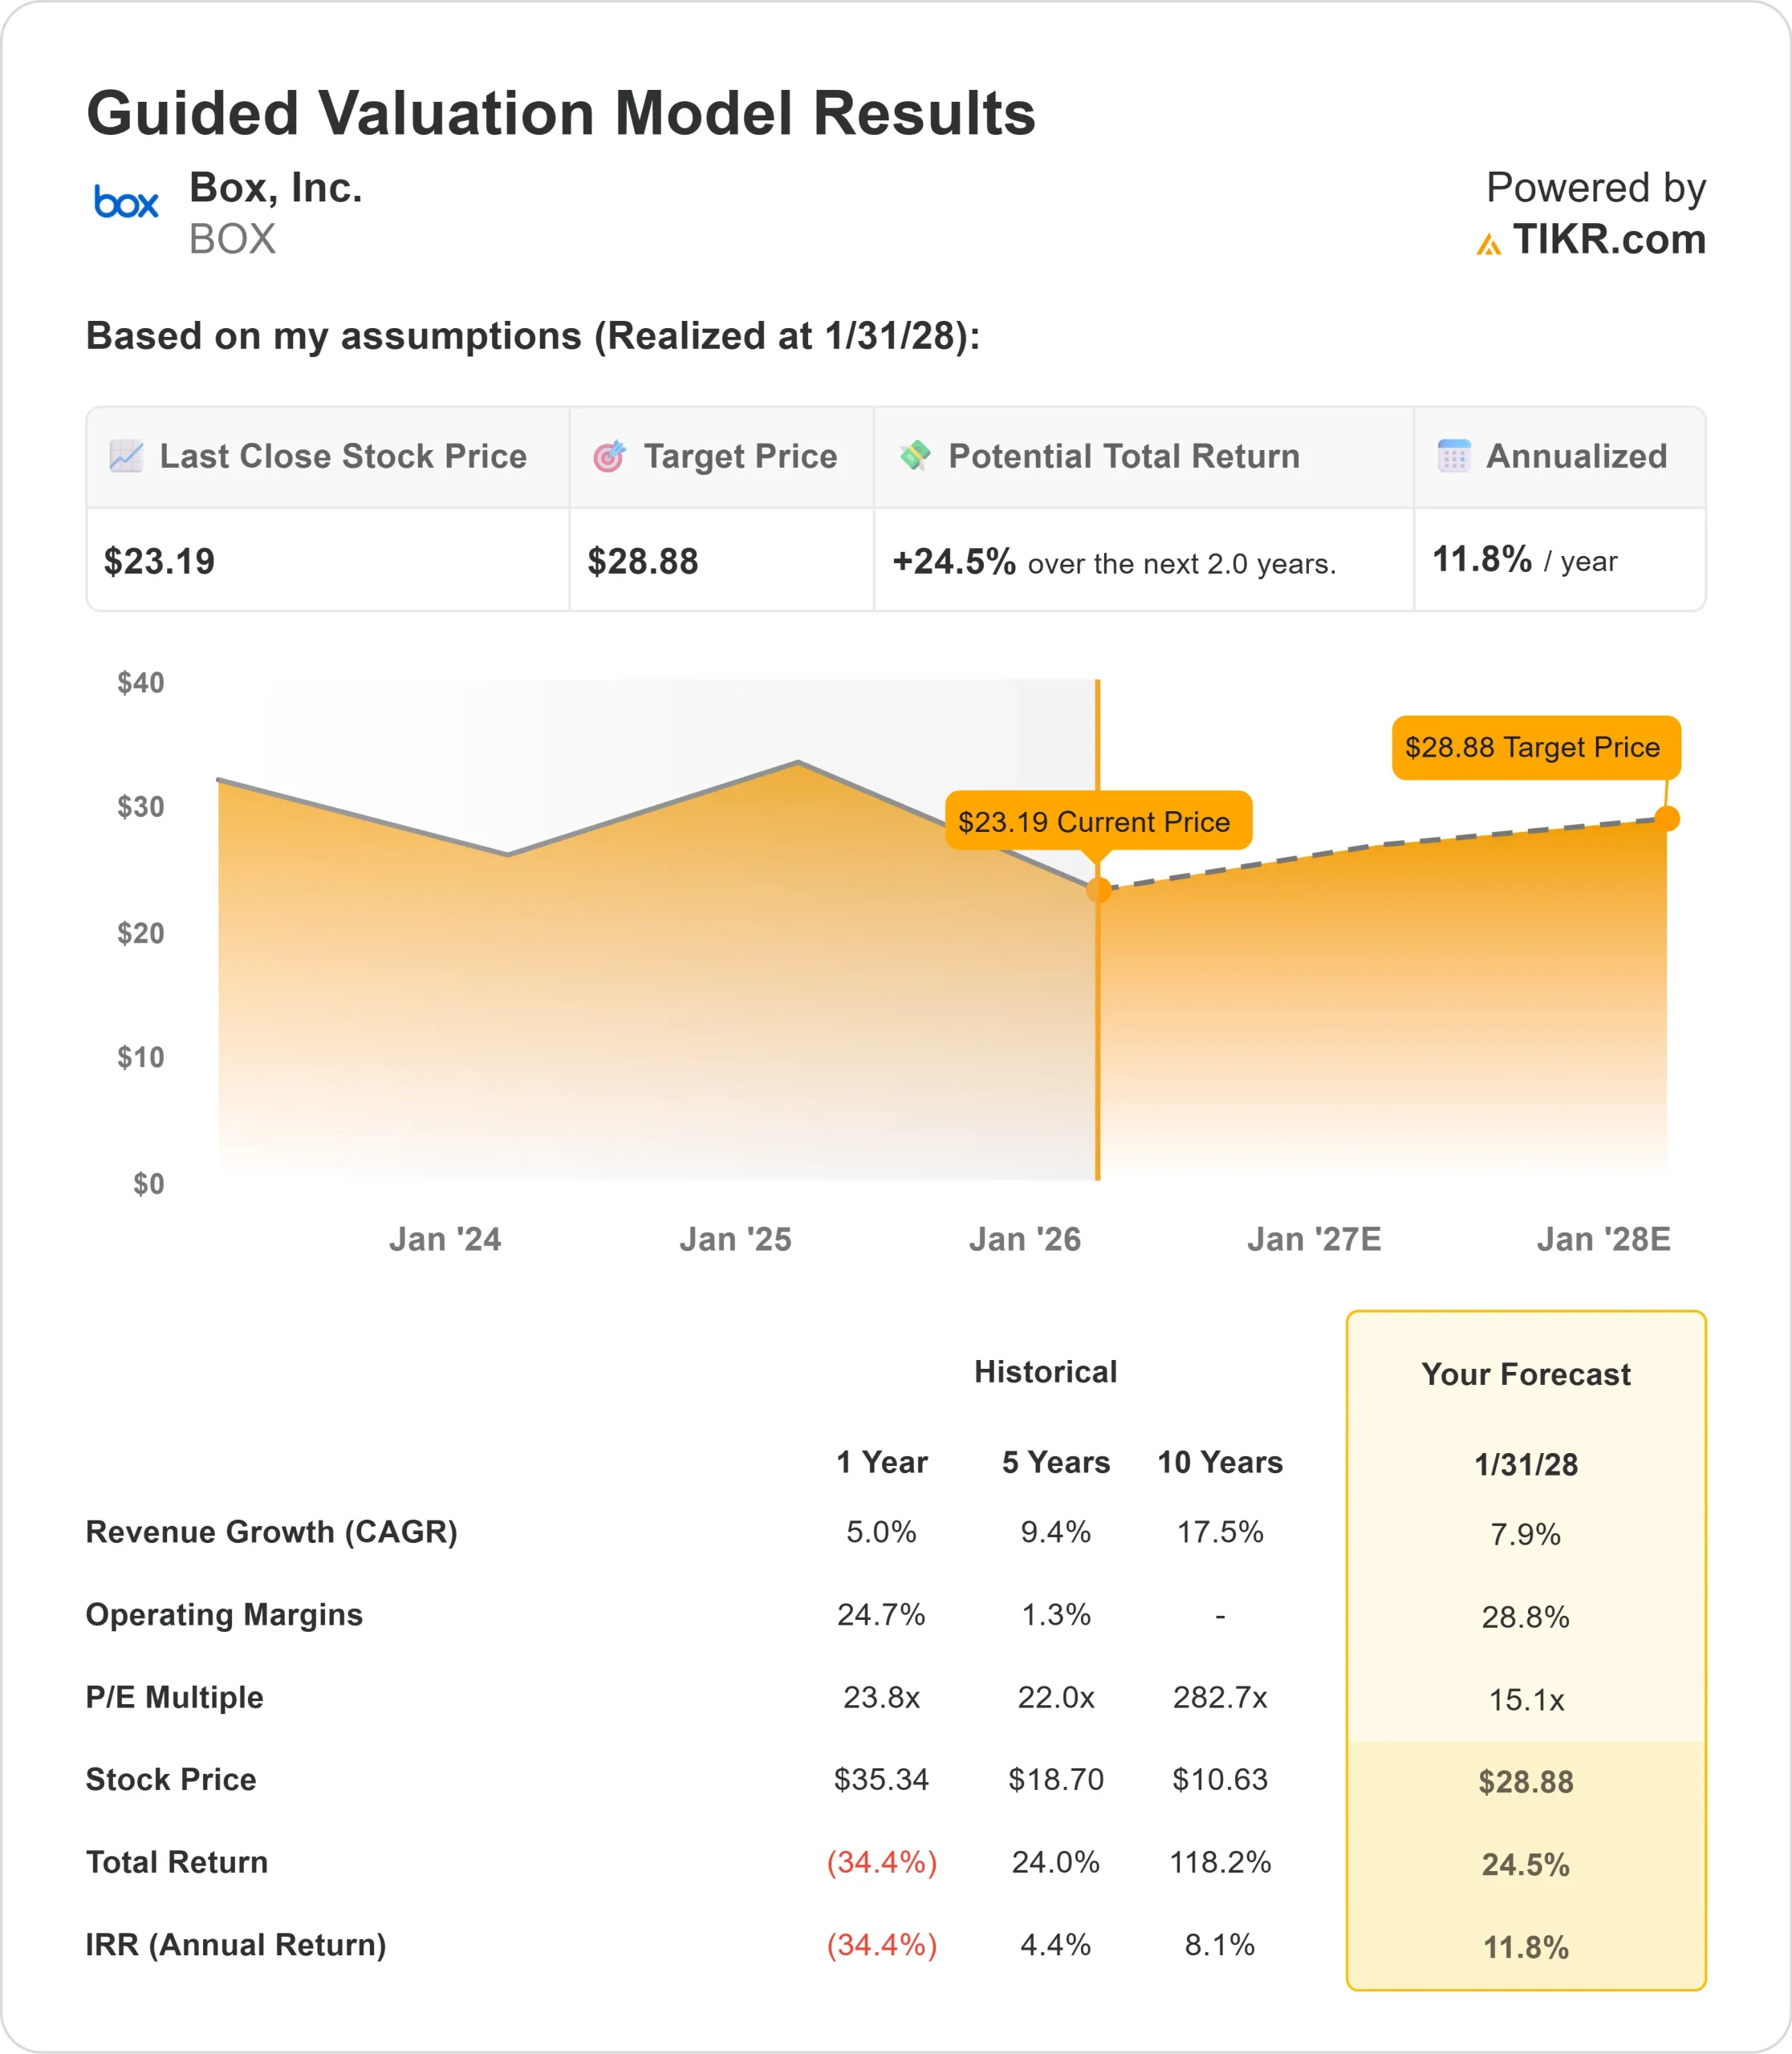Click the orange current price marker dot

1098,889
